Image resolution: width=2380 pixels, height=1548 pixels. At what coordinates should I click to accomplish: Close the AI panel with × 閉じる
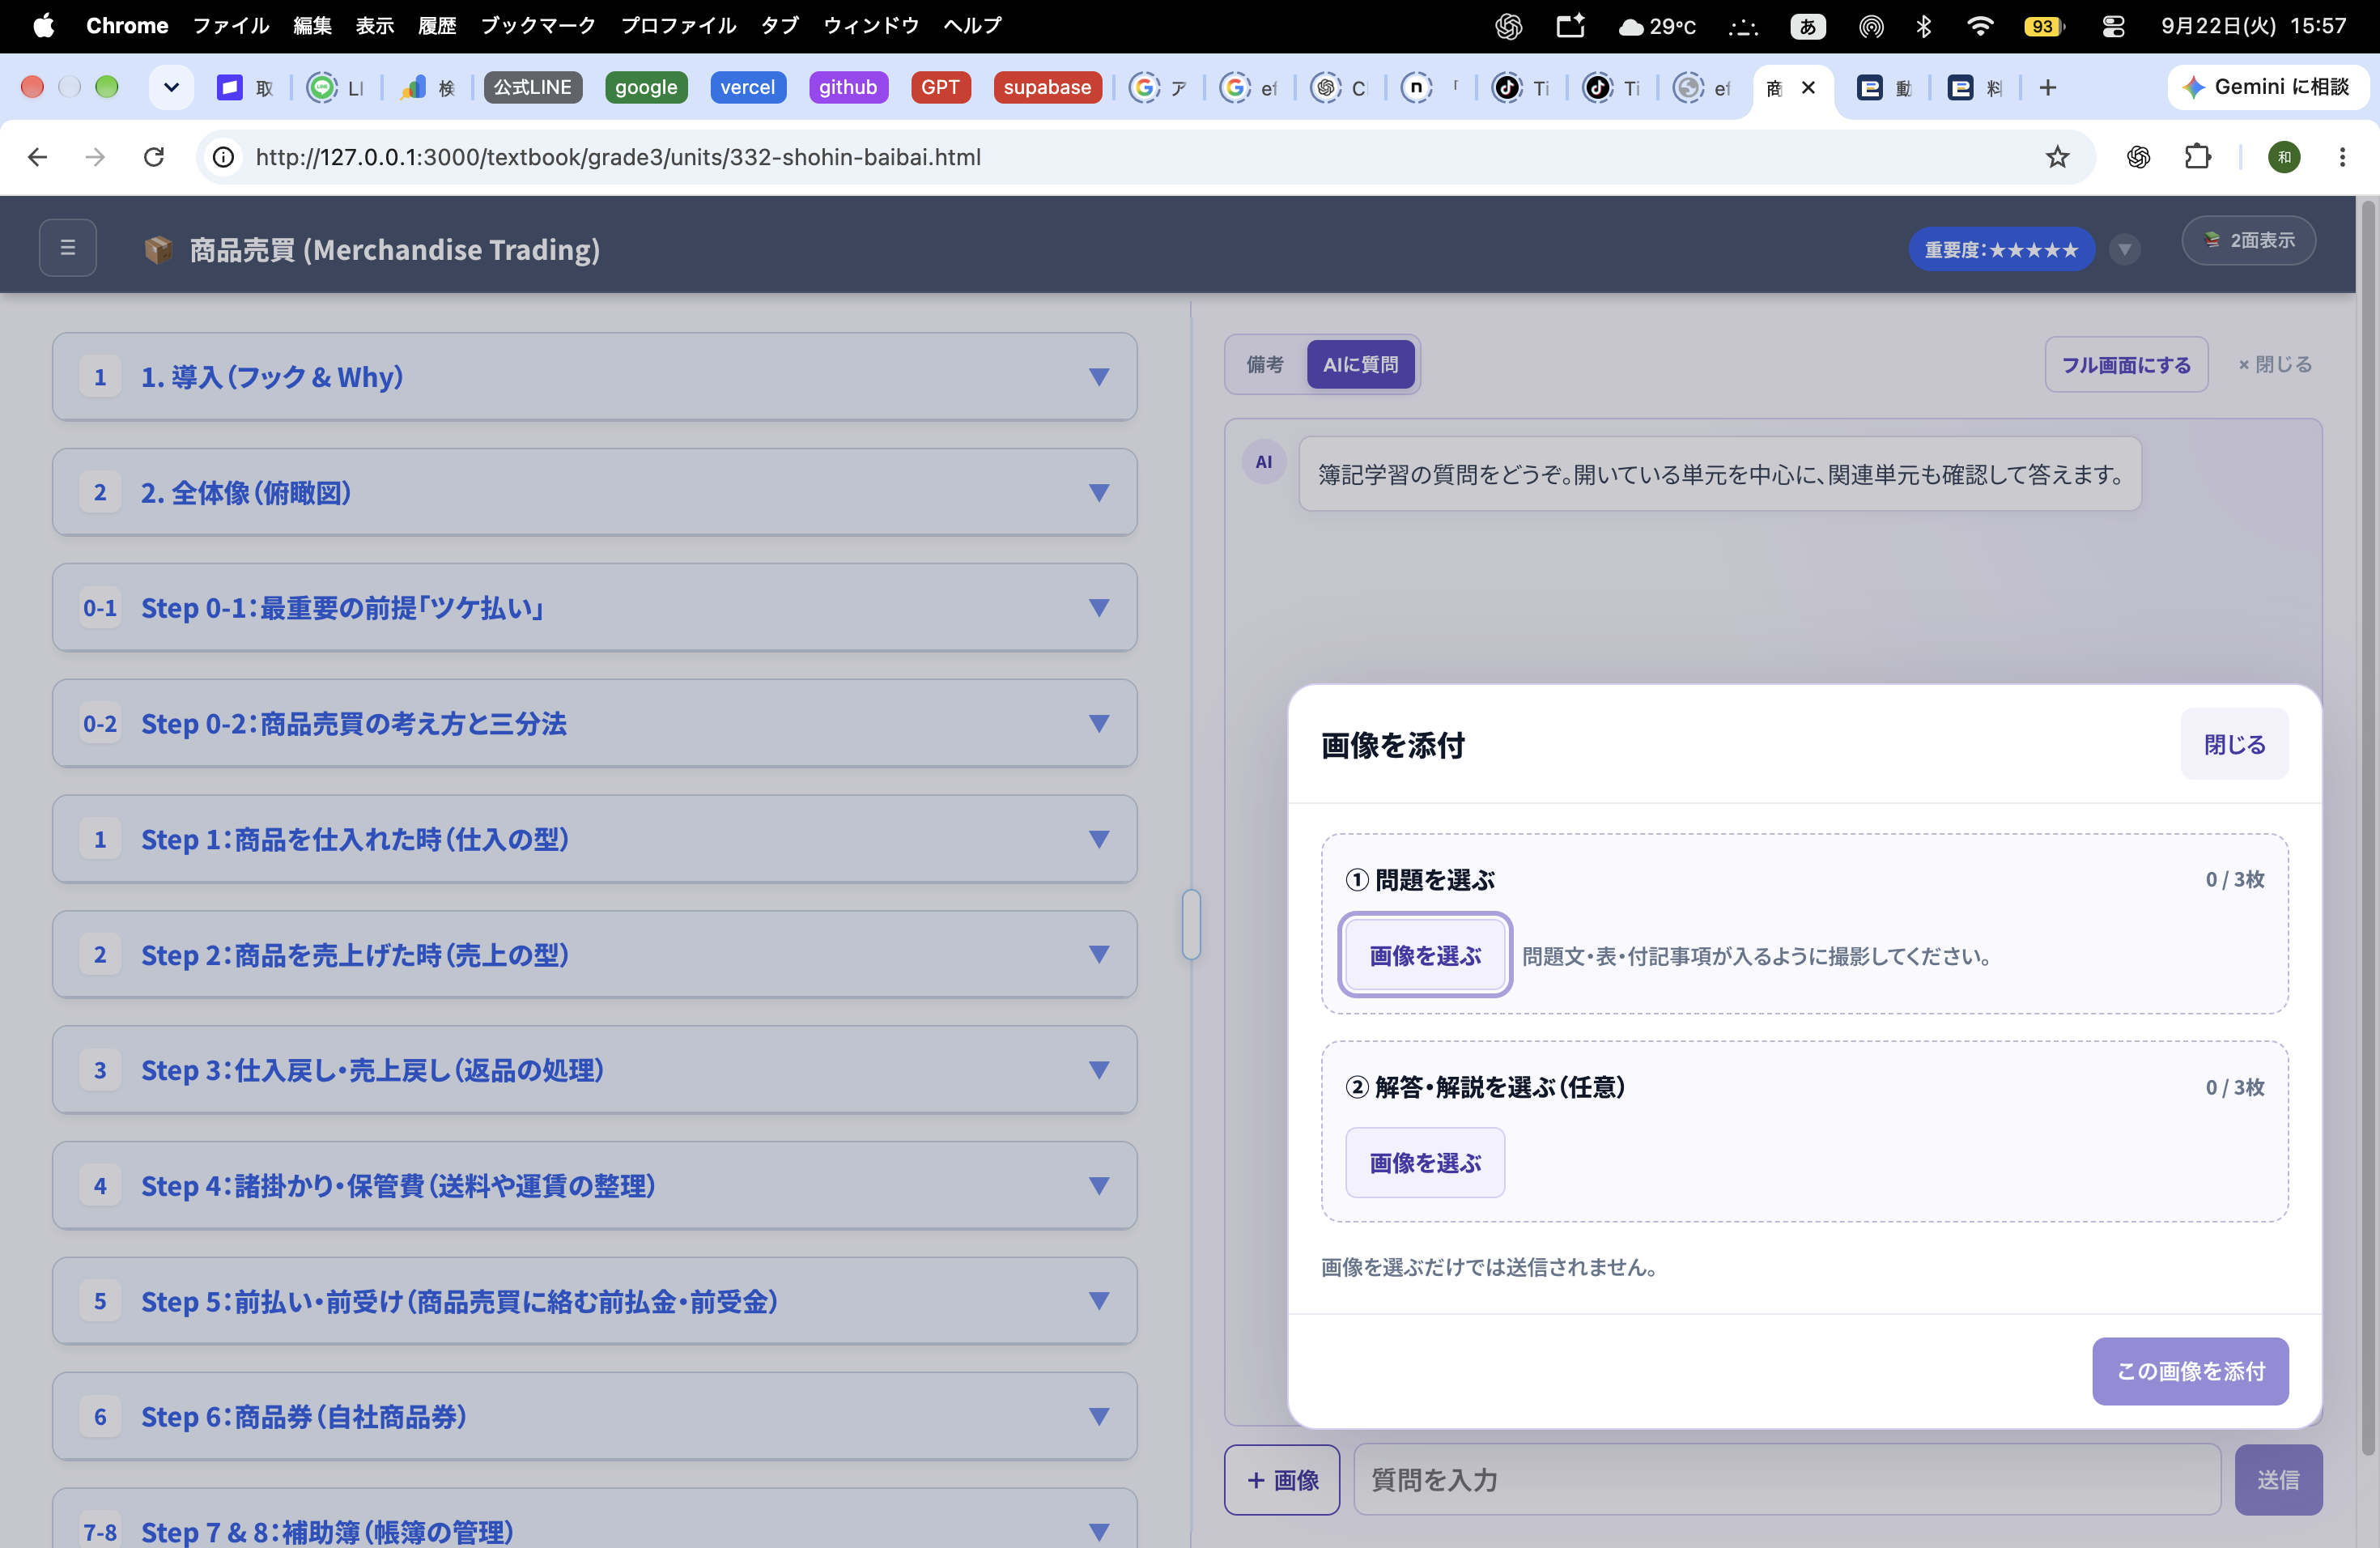[2274, 364]
